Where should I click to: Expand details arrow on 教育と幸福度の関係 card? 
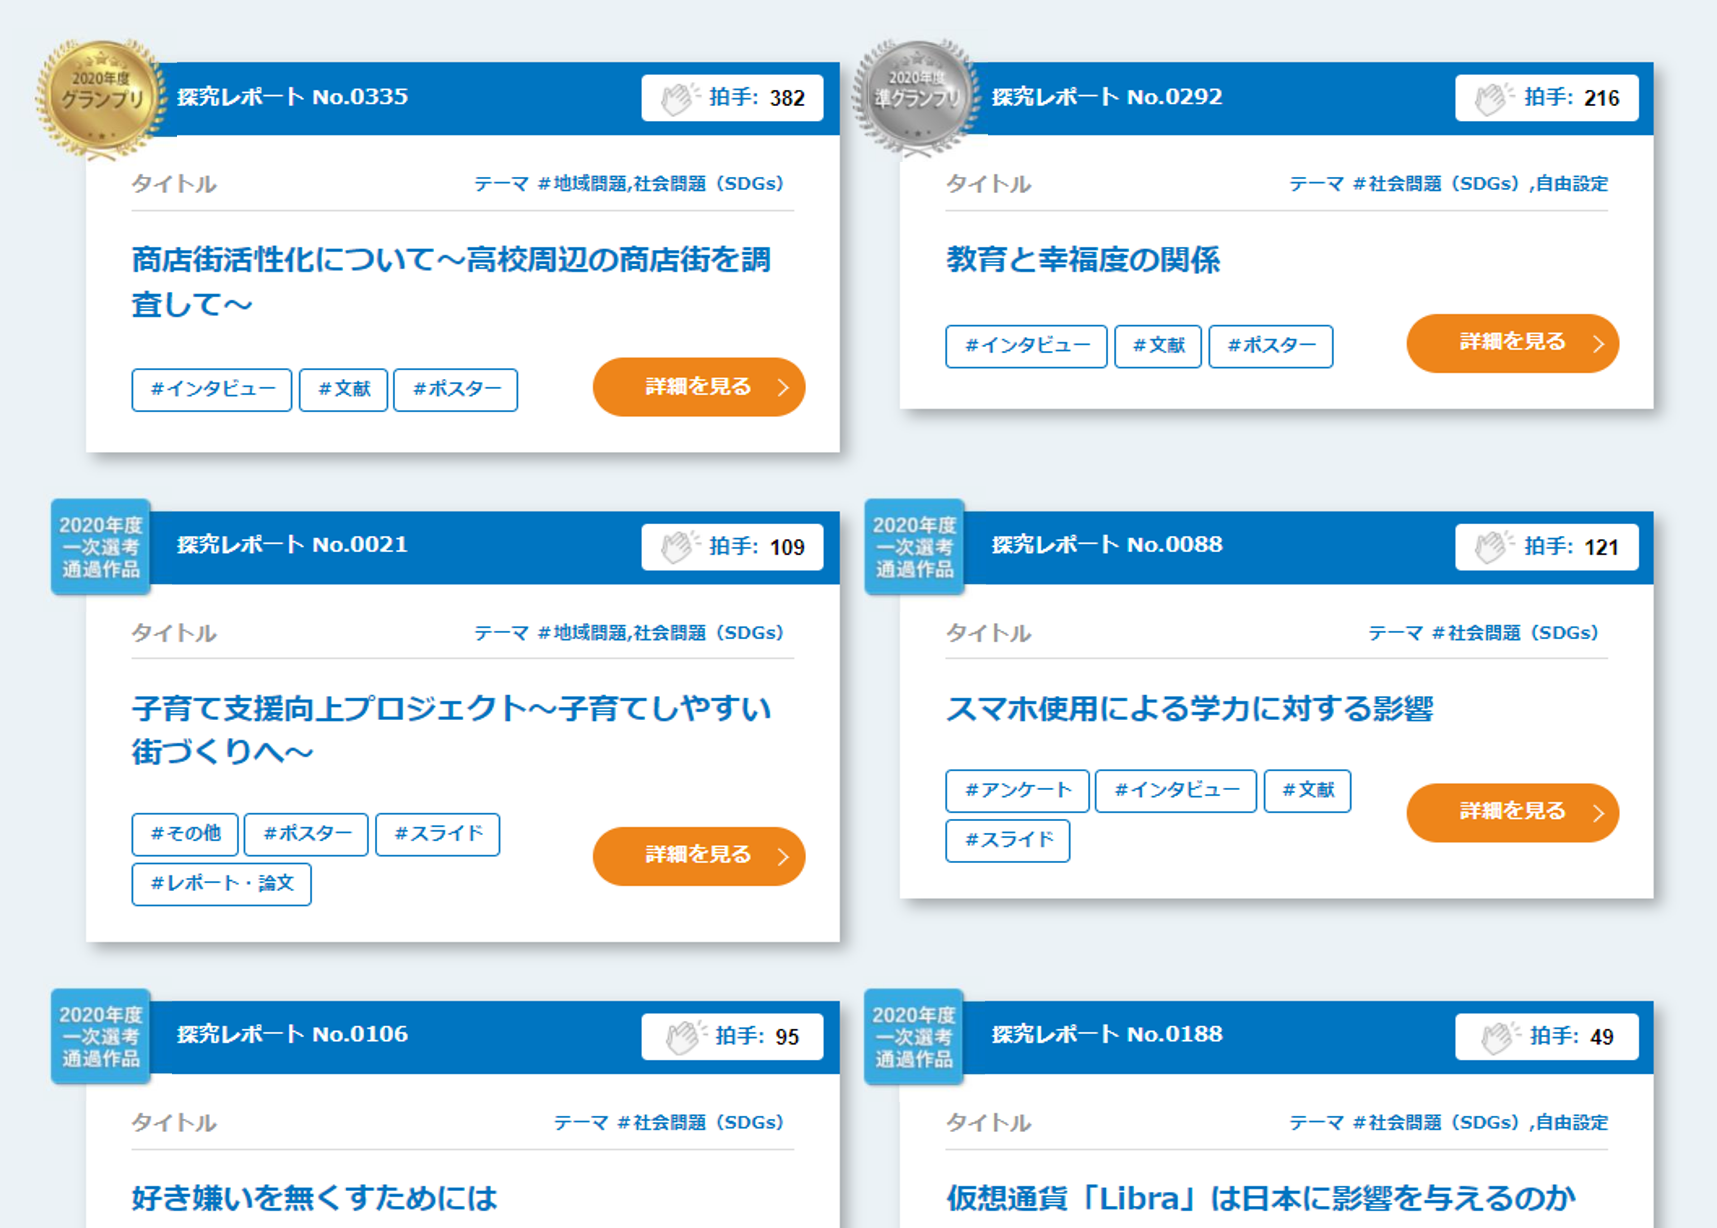(x=1597, y=343)
